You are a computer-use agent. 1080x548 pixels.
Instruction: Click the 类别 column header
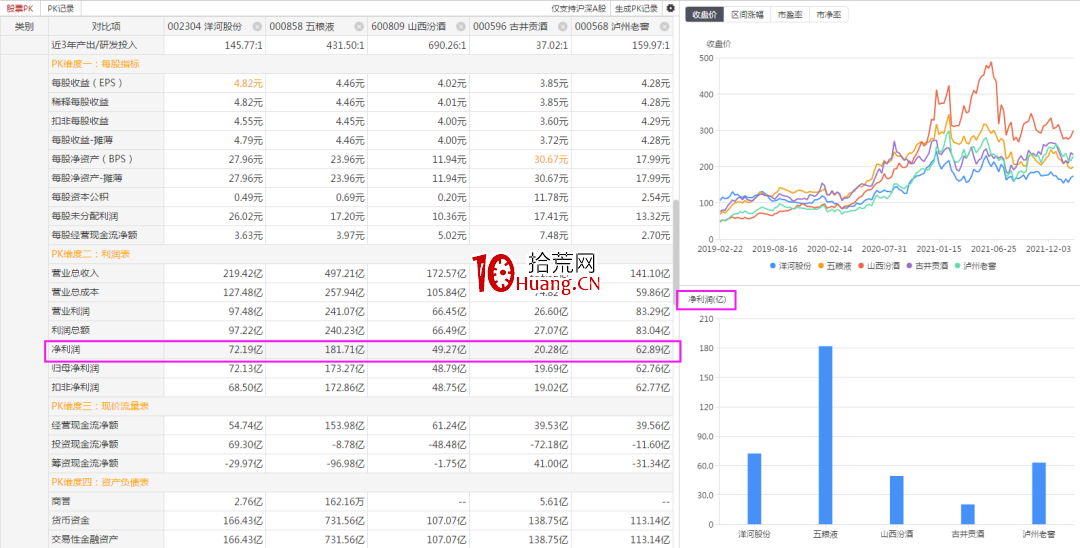24,27
